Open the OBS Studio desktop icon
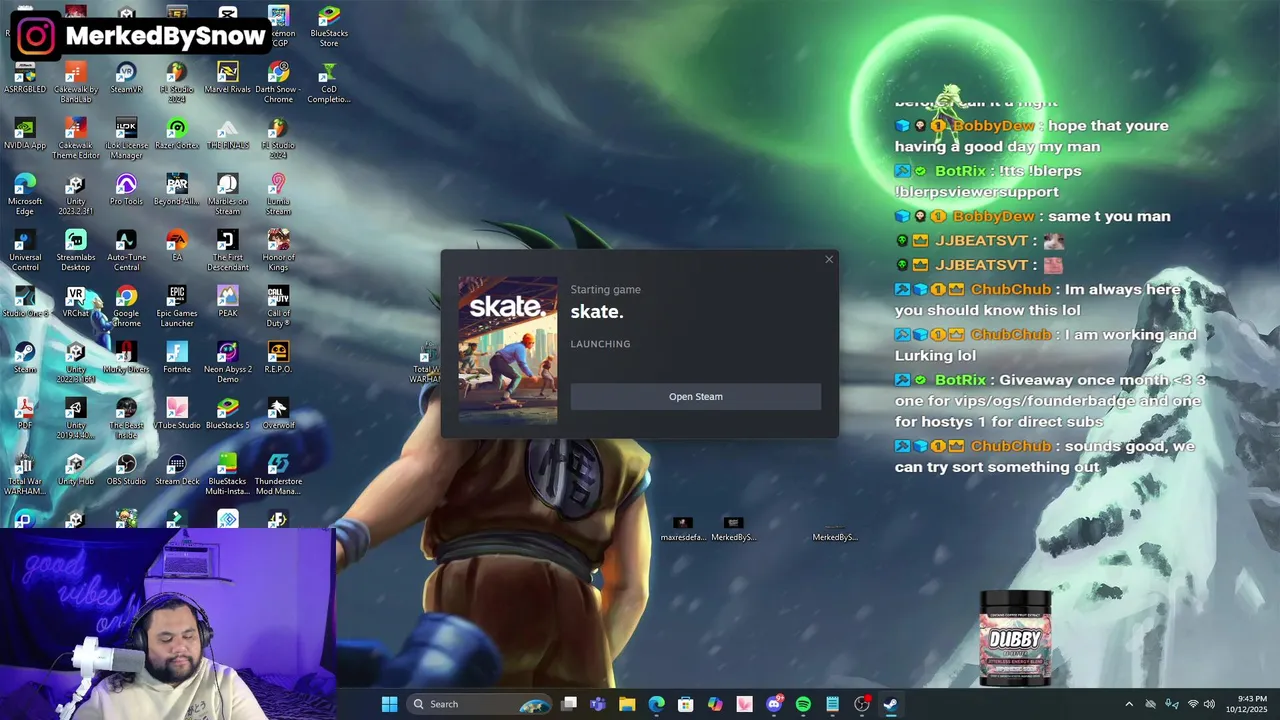Screen dimensions: 1280x720 click(x=126, y=470)
